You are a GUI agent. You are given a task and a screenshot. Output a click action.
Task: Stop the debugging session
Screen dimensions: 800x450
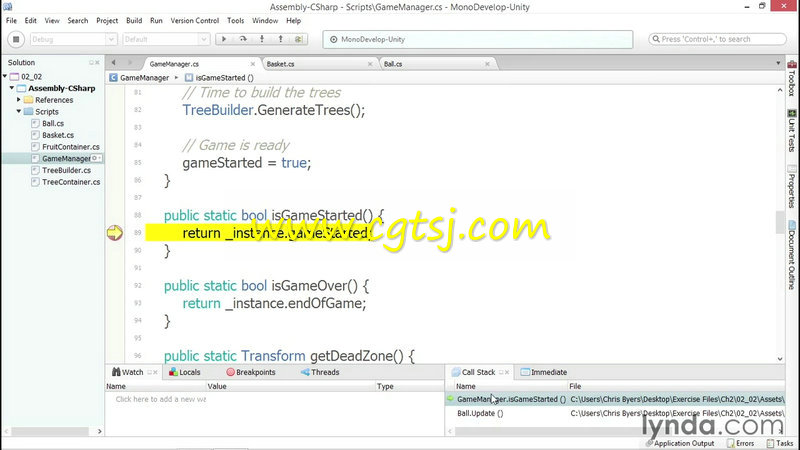pyautogui.click(x=16, y=39)
